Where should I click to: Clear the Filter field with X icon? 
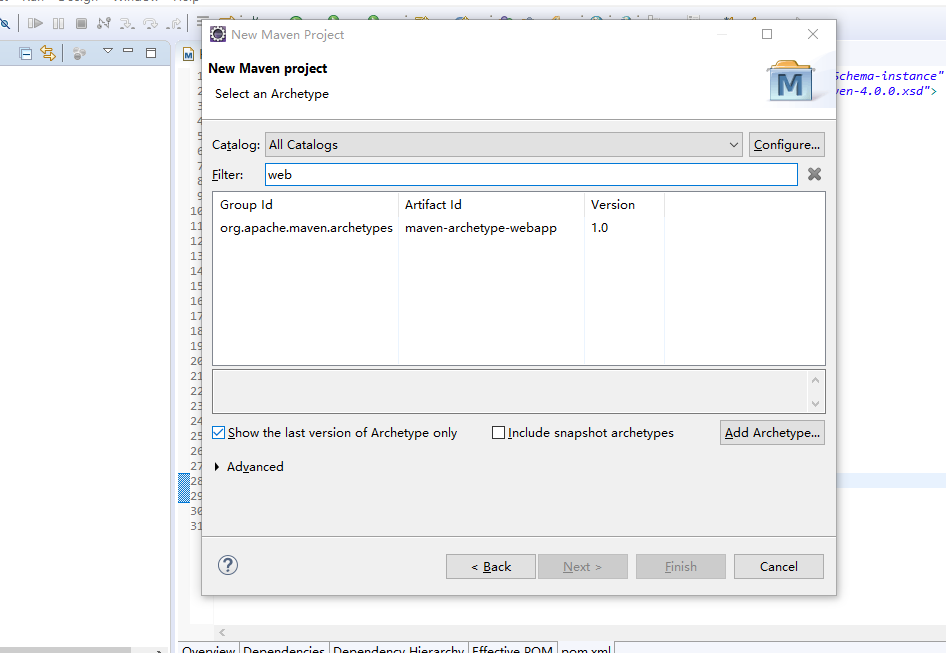point(814,174)
